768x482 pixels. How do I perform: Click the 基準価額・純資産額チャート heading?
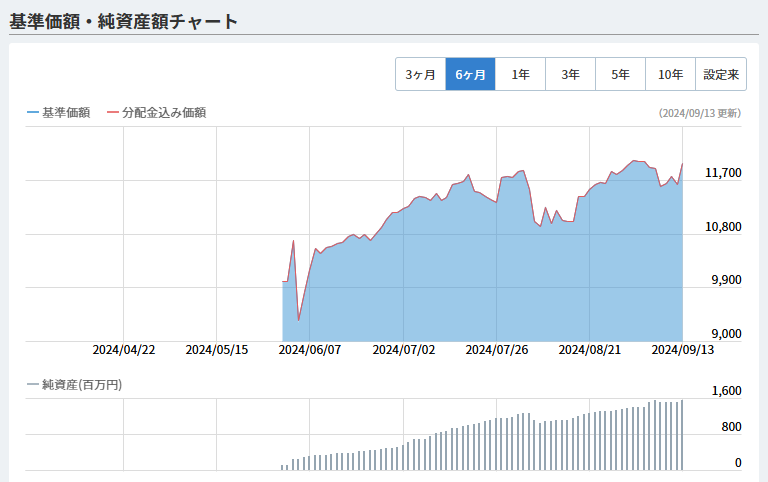(x=123, y=22)
